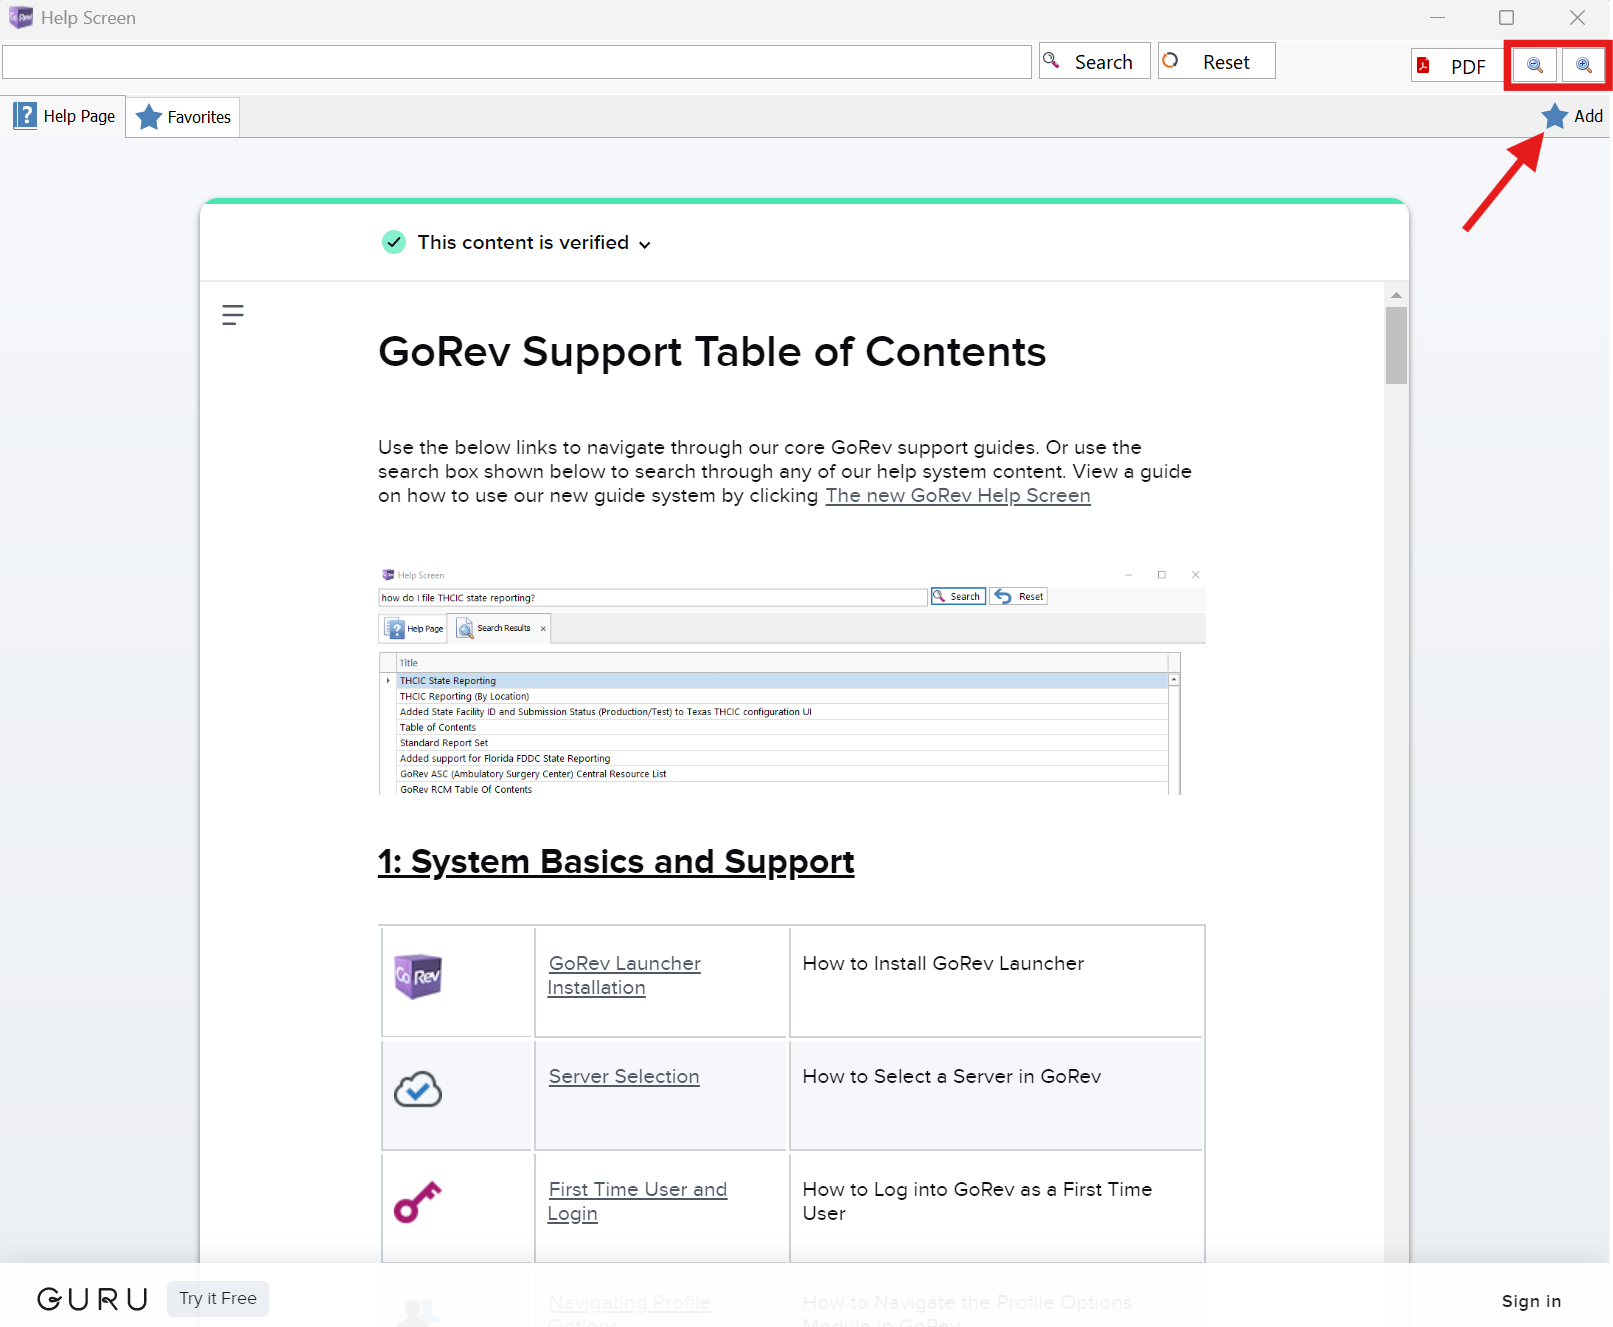Click the zoom out magnifier icon
Screen dimensions: 1613x1327
(1534, 66)
